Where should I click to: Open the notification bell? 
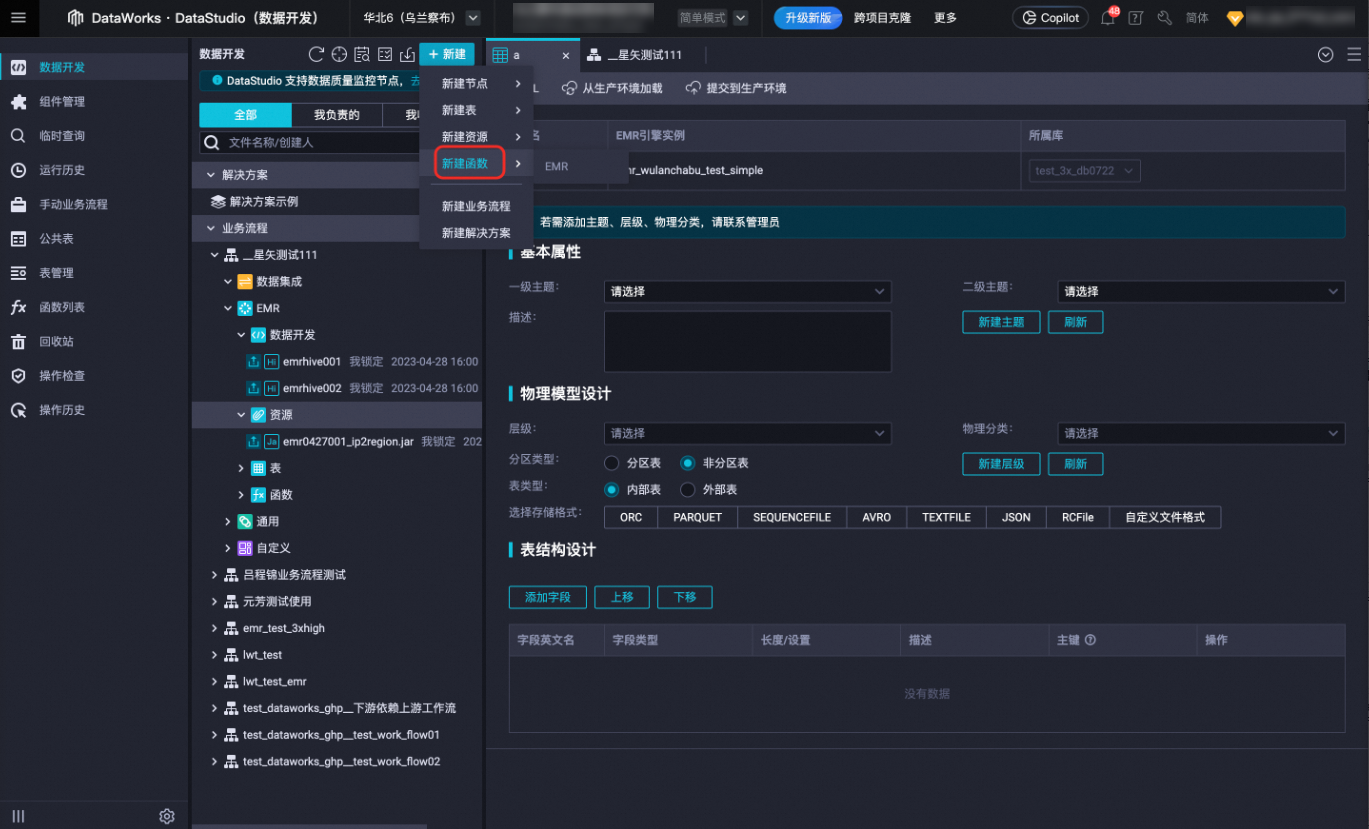click(1107, 18)
